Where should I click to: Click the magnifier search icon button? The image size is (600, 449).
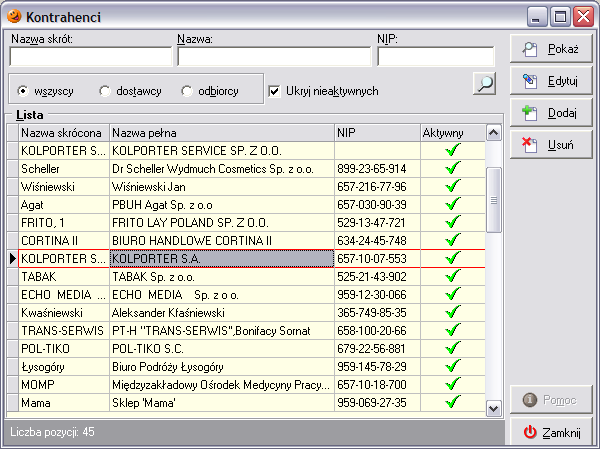pos(485,83)
